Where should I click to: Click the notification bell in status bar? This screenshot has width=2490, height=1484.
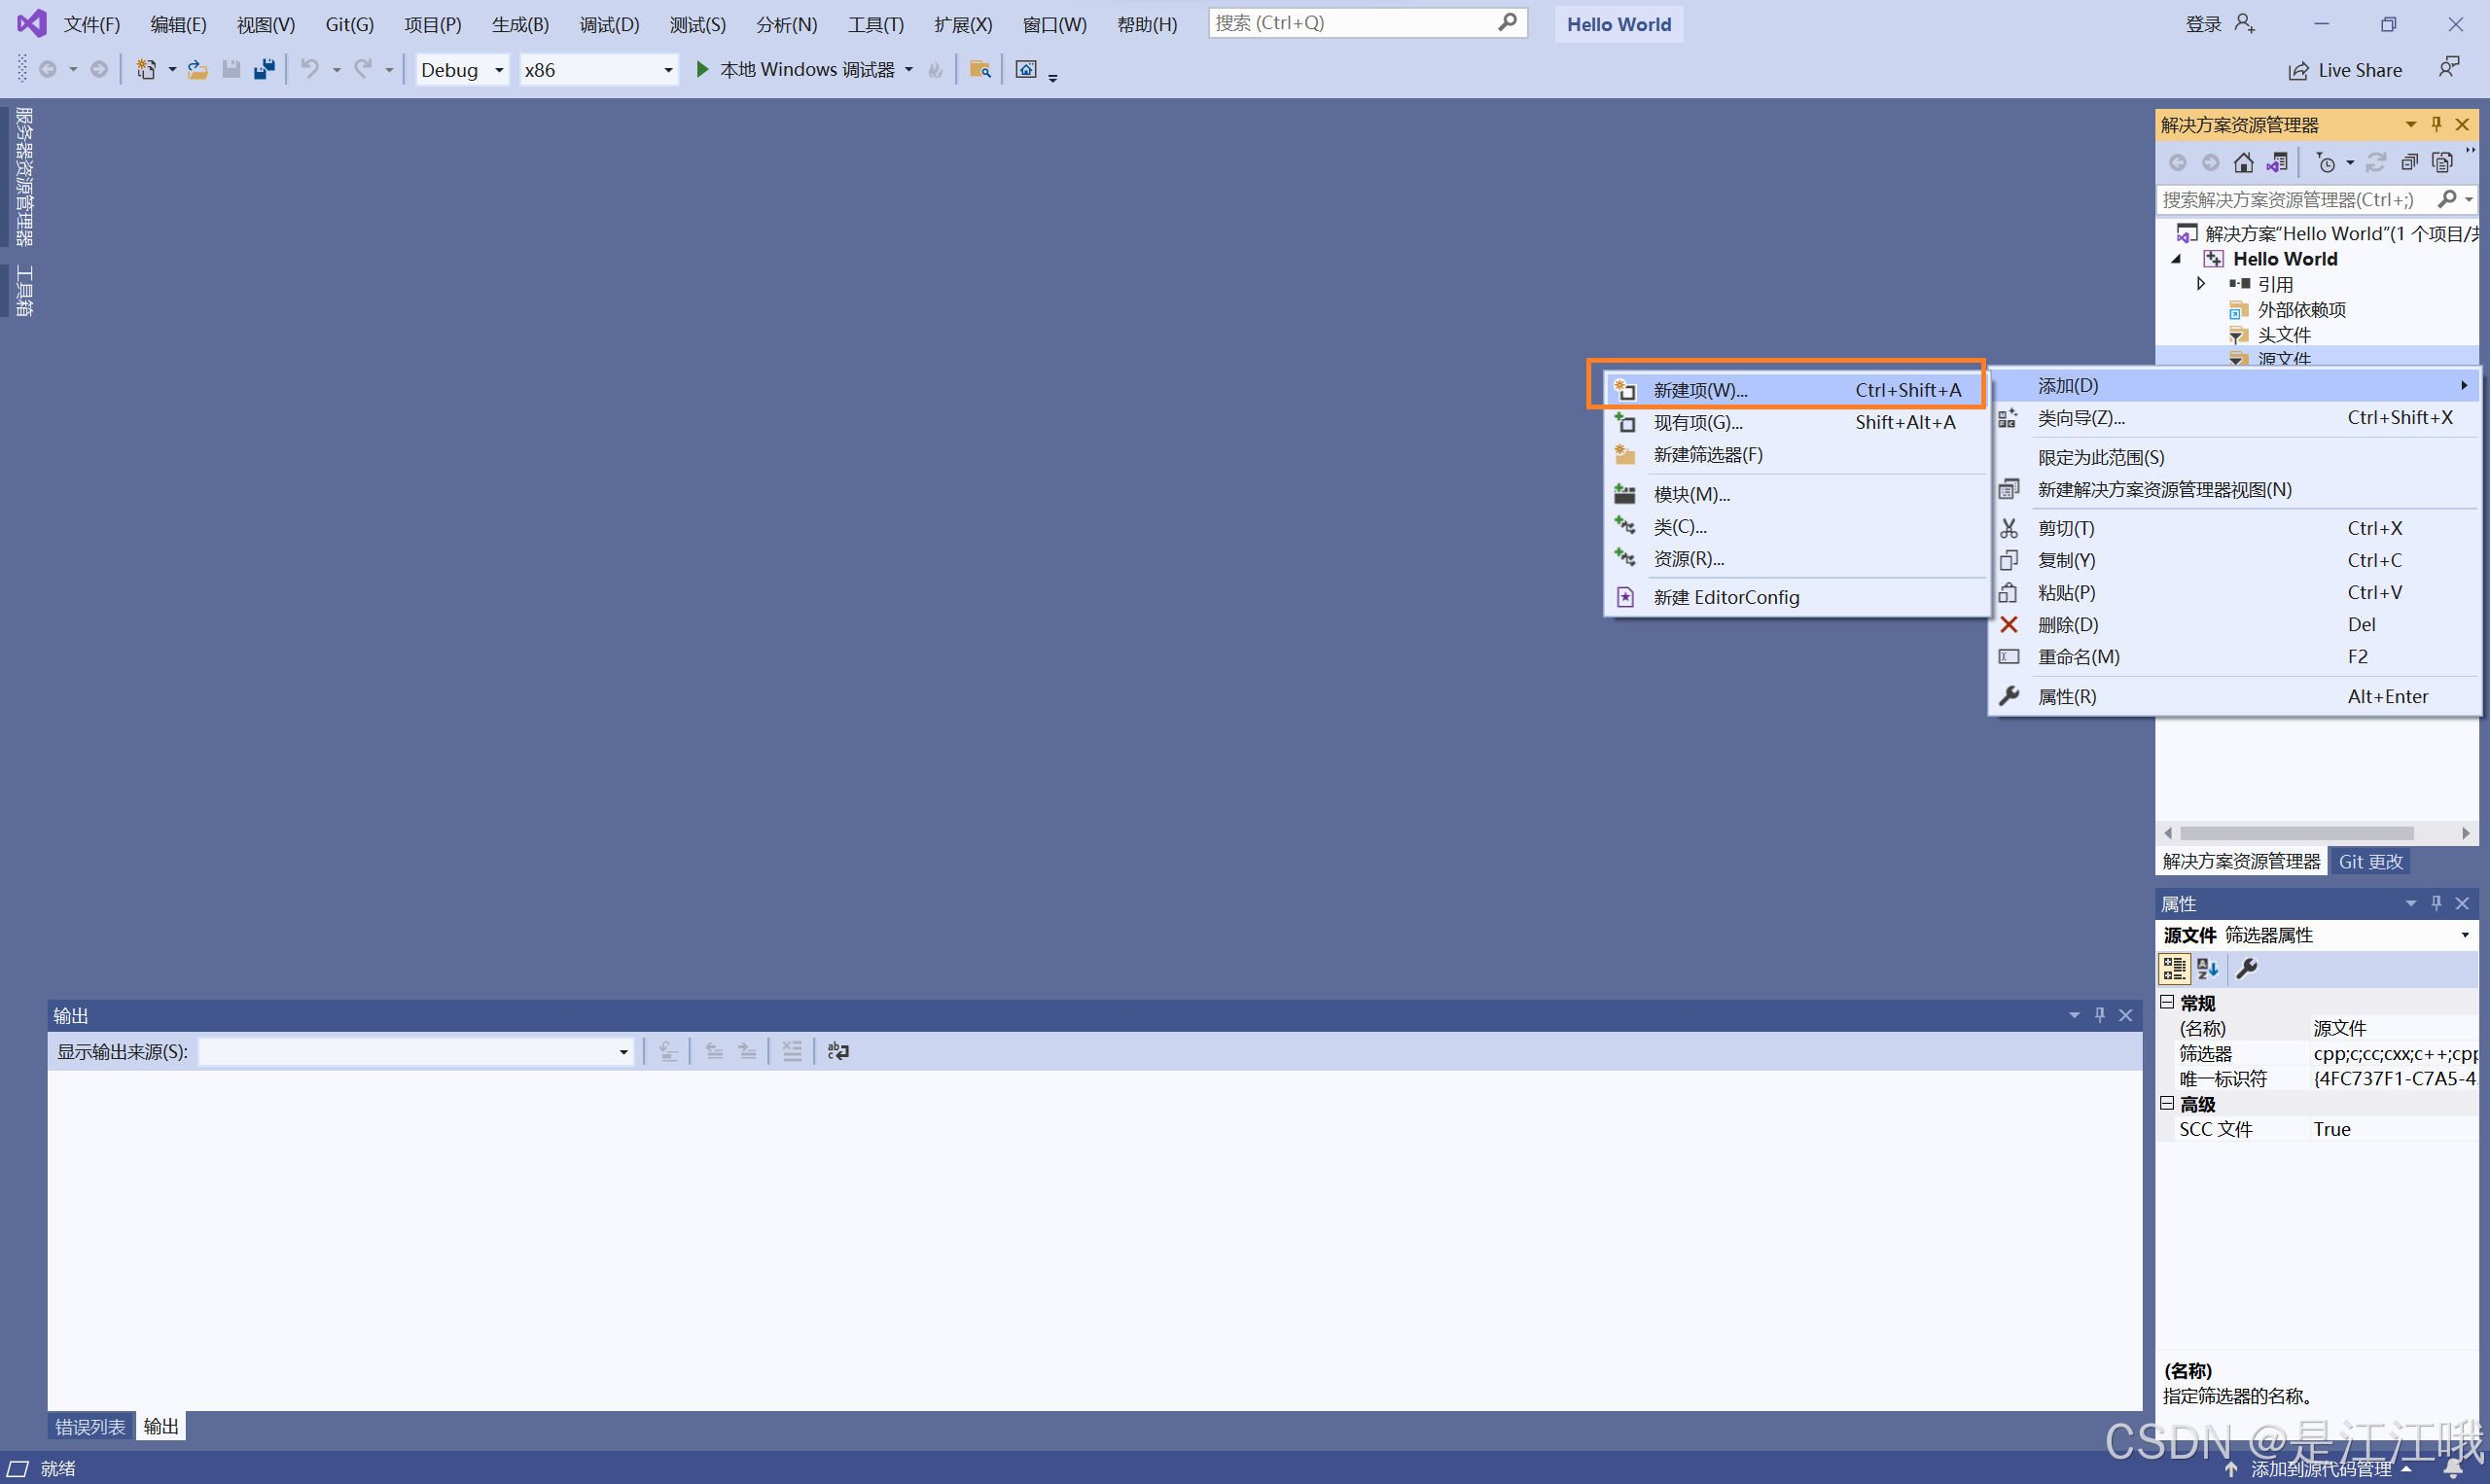coord(2453,1468)
